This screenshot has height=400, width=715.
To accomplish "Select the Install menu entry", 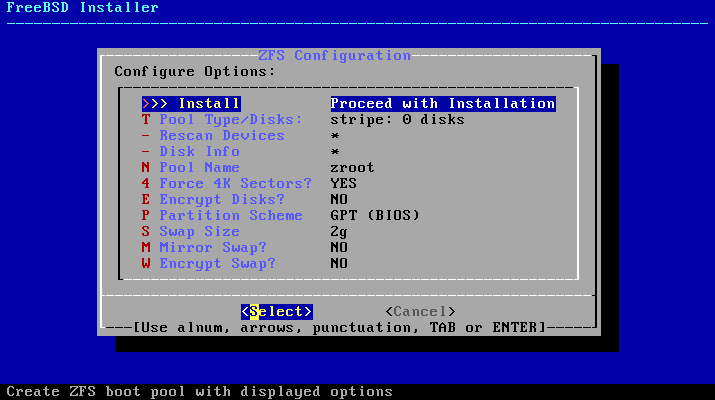I will (191, 104).
